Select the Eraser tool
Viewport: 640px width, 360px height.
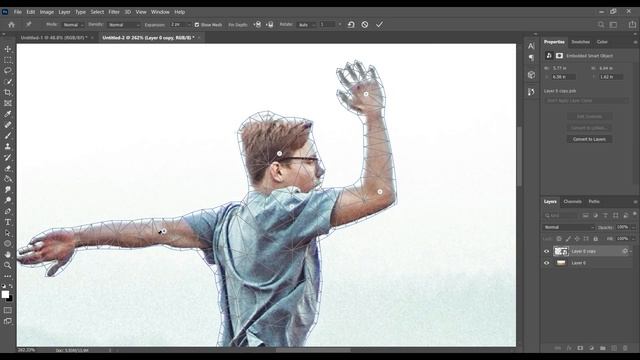(x=8, y=168)
